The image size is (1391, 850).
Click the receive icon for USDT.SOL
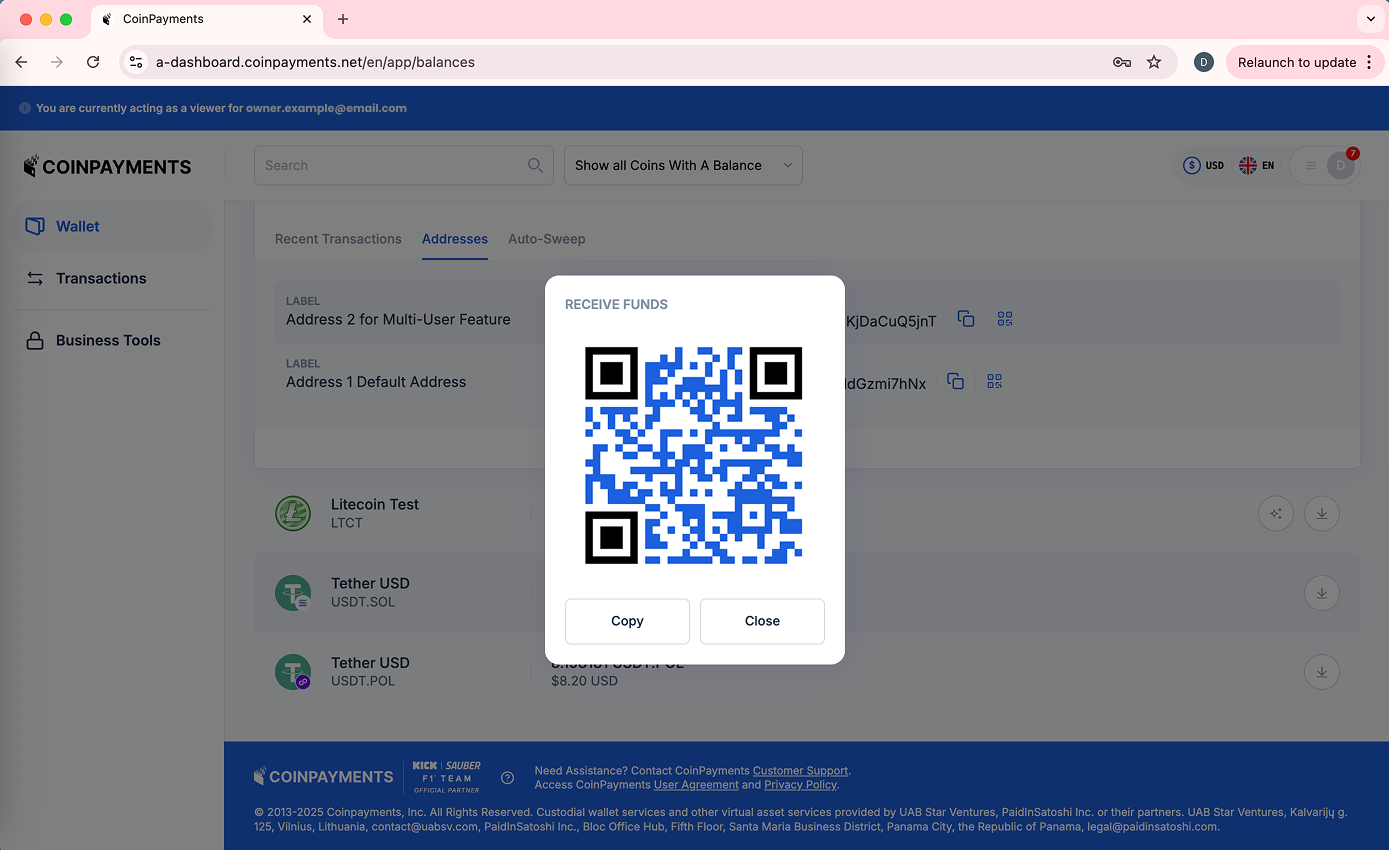point(1322,593)
